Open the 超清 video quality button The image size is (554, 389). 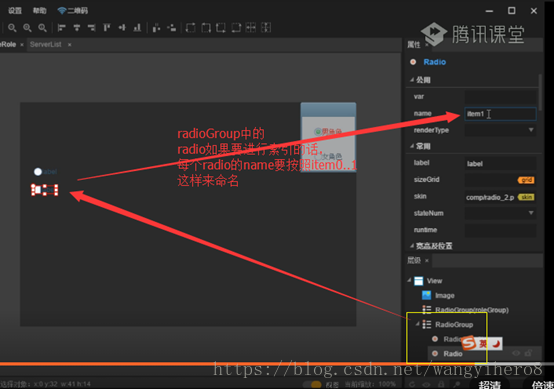tap(490, 385)
